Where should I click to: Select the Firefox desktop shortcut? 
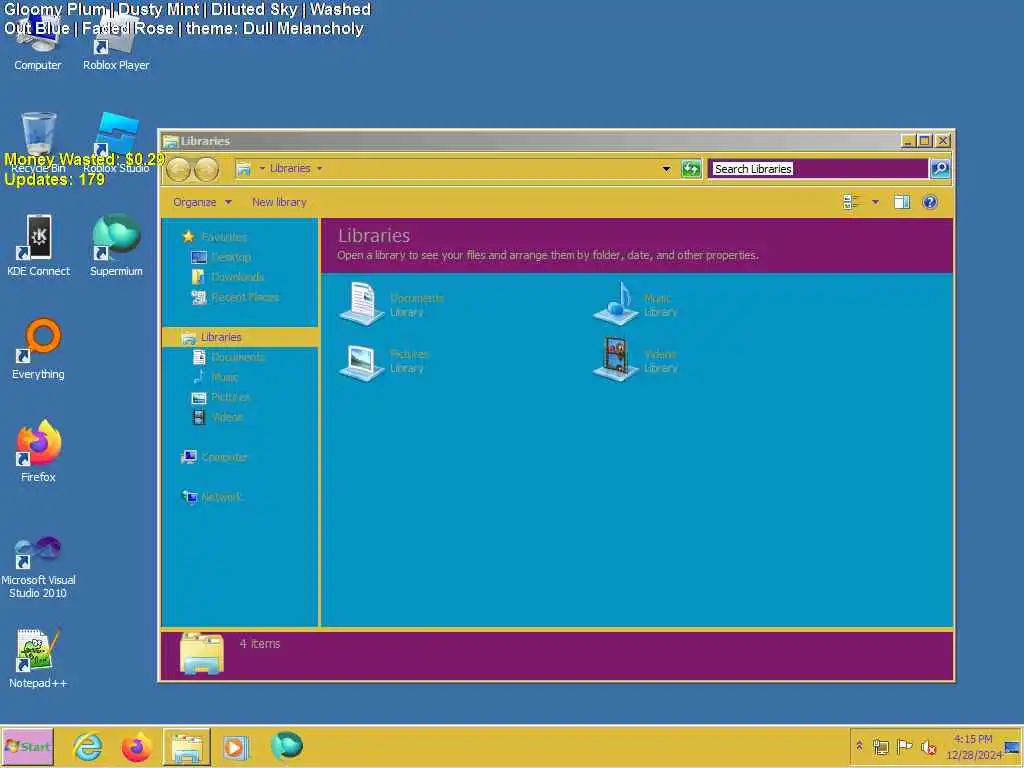tap(38, 451)
